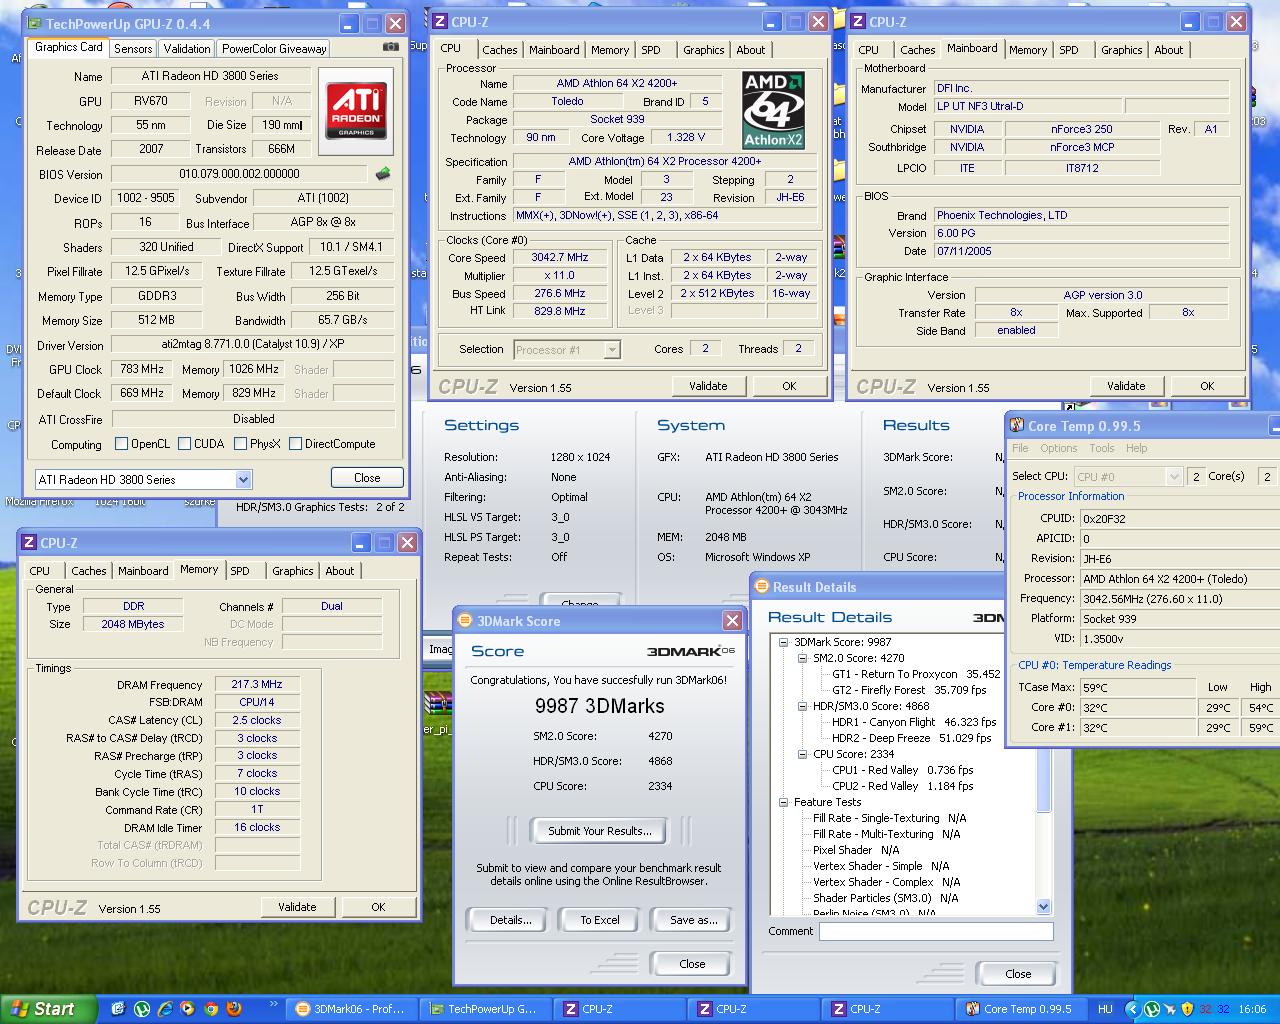Collapse the SM2.0 Score tree node

[801, 658]
